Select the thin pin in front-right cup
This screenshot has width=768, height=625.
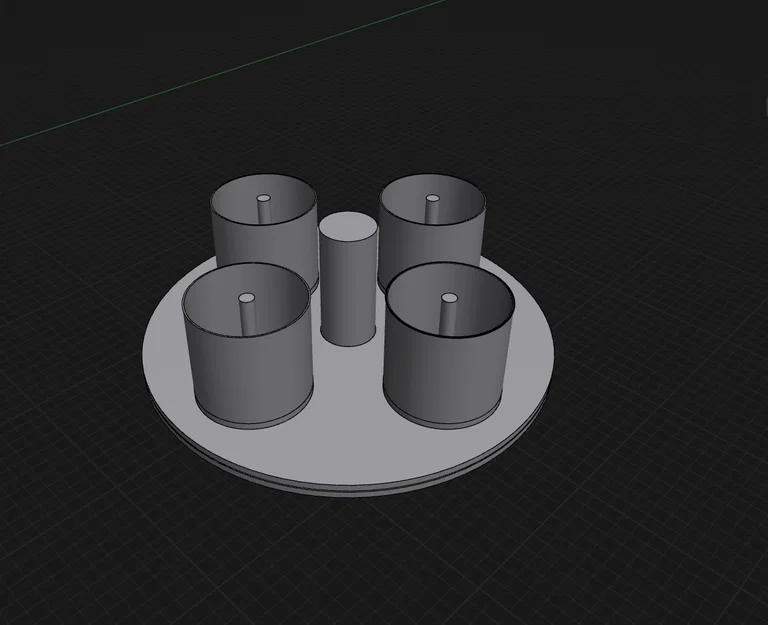click(449, 316)
